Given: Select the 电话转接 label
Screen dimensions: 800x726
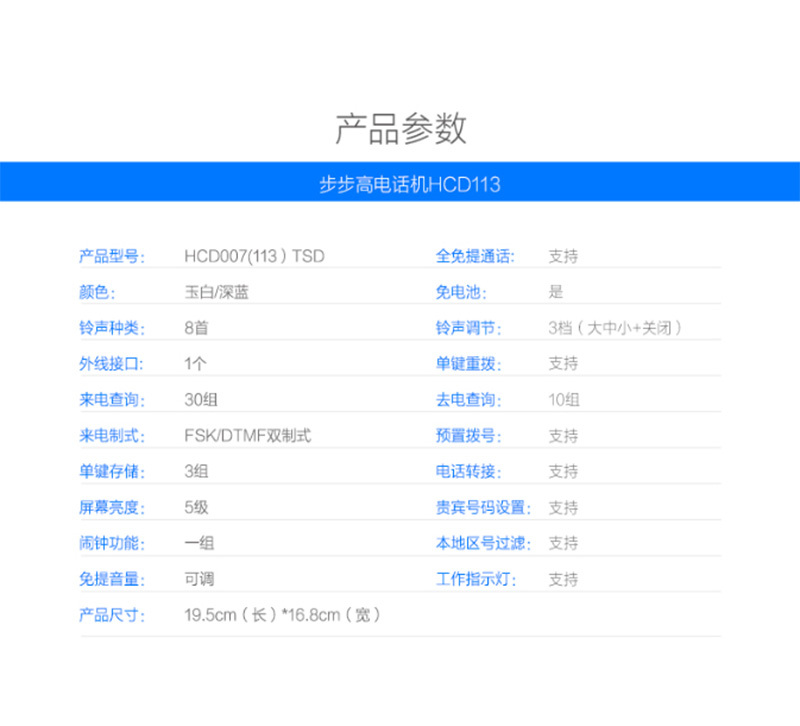Looking at the screenshot, I should (468, 471).
